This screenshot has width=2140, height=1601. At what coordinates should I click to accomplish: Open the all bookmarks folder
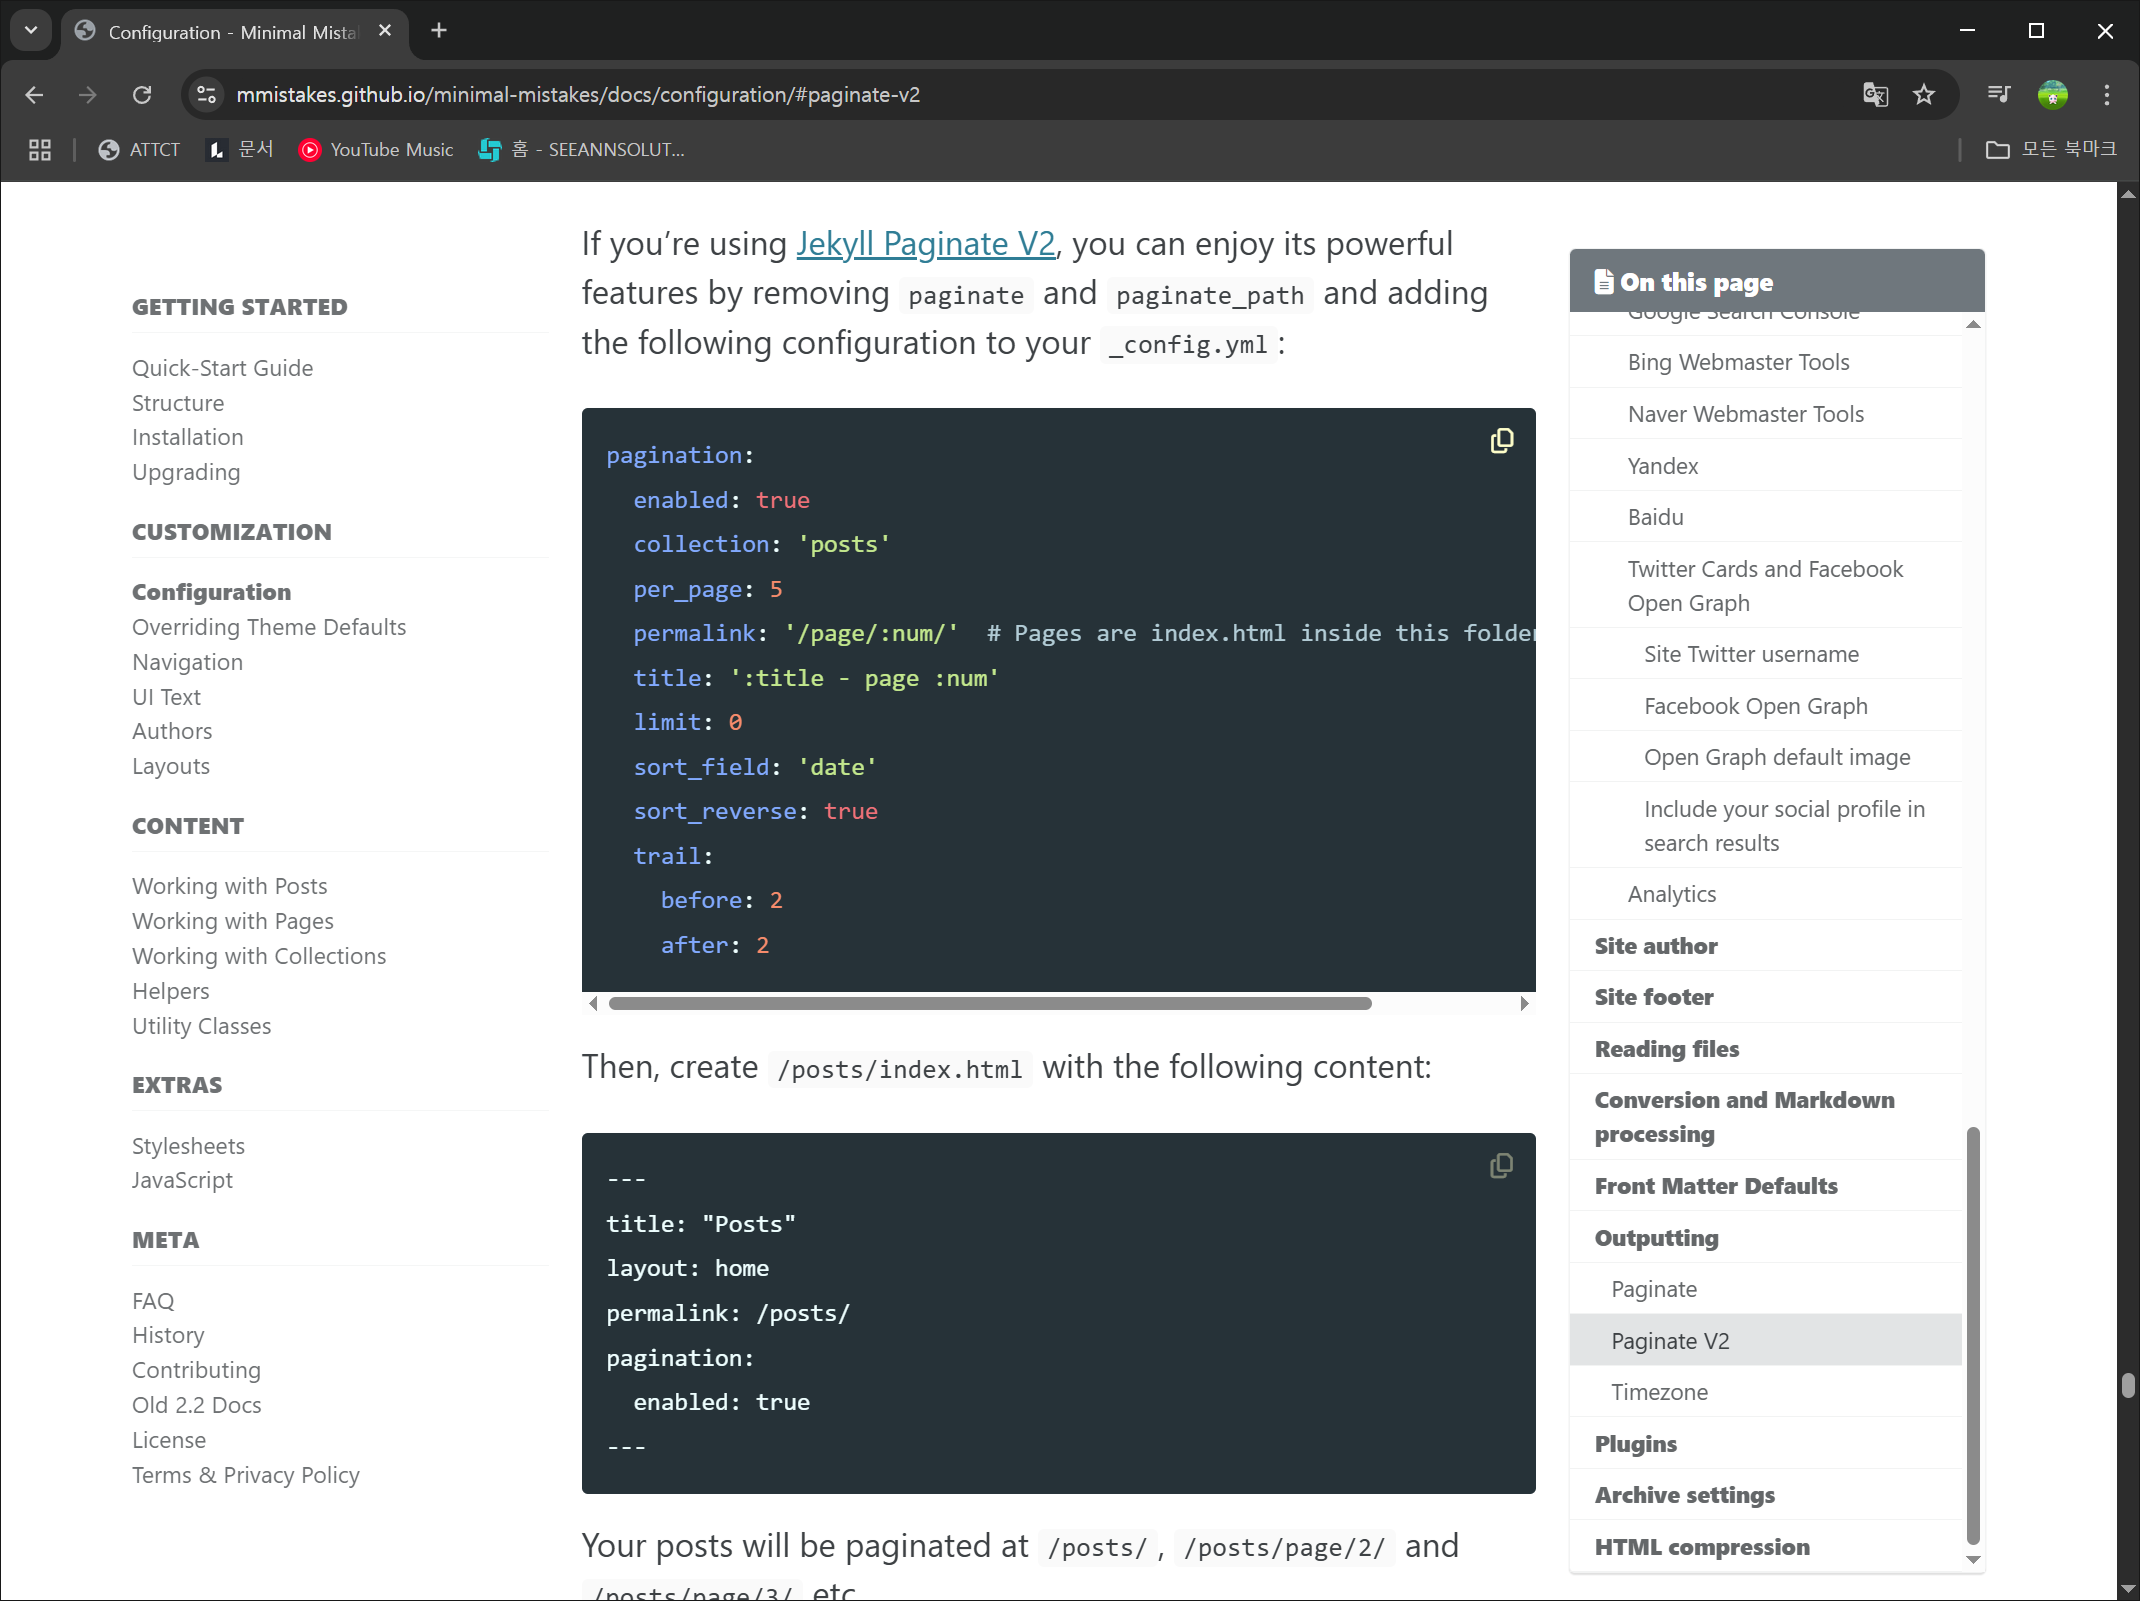click(x=2051, y=150)
